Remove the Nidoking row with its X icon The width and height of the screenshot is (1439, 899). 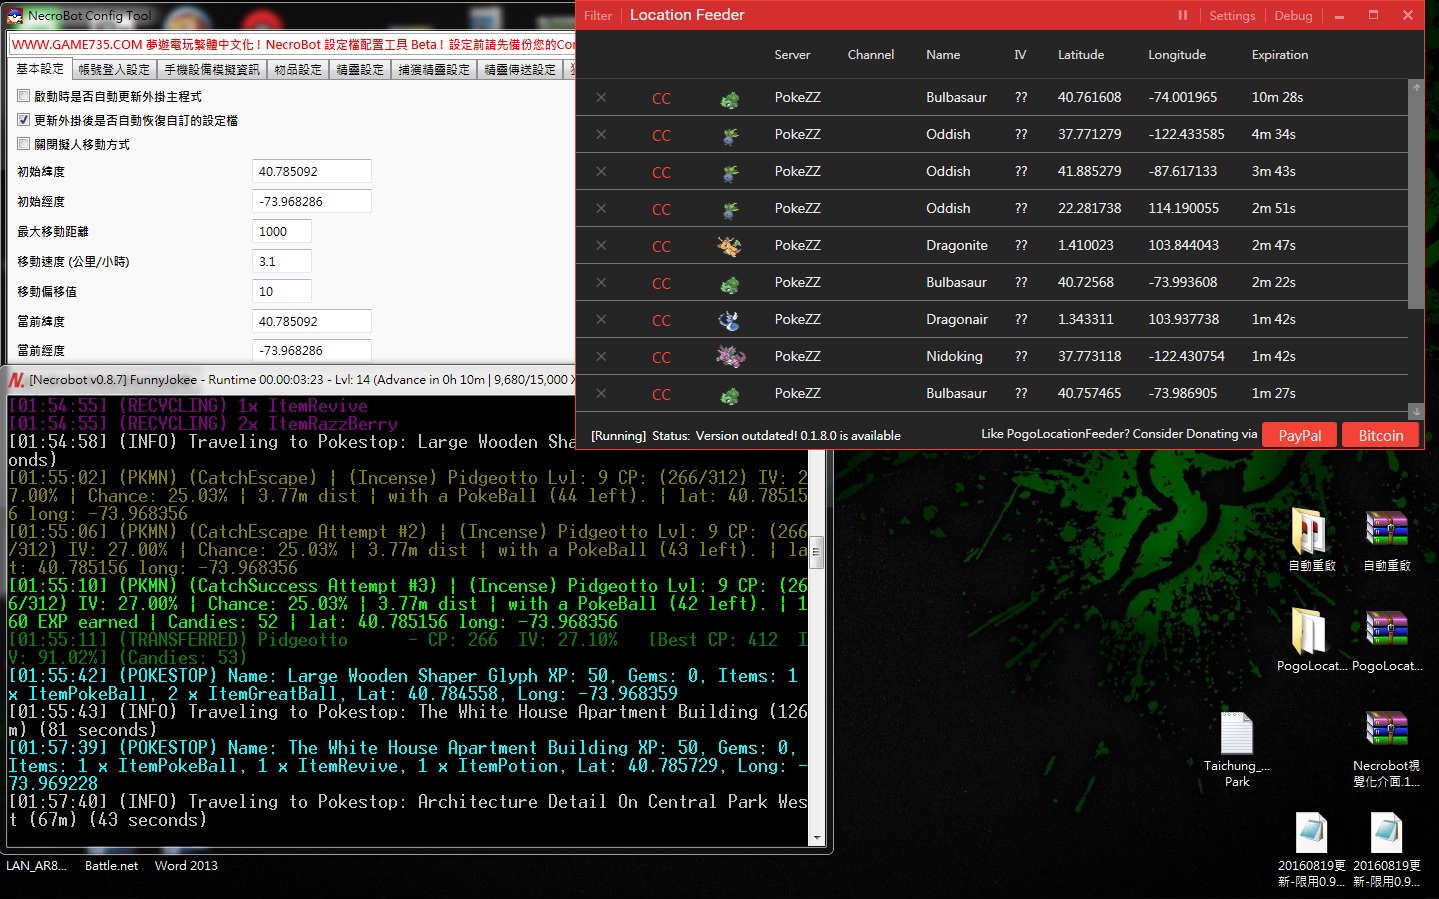(601, 356)
